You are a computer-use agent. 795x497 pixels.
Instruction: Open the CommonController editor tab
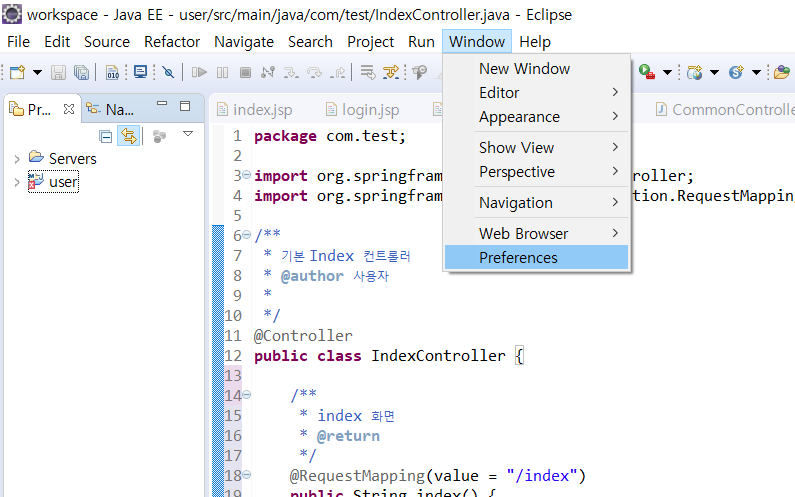(x=725, y=110)
